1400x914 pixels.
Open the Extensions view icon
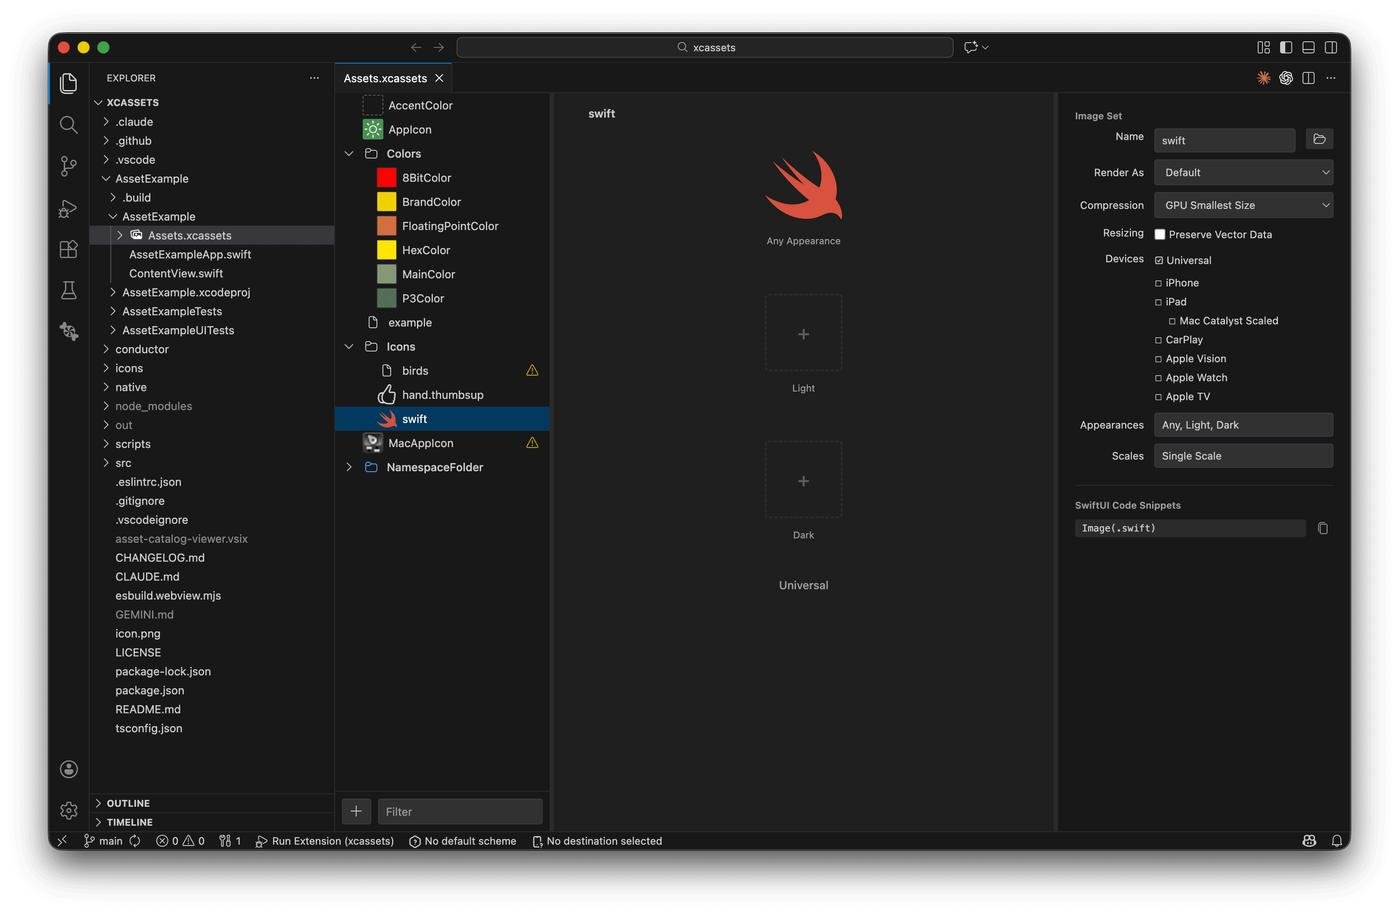(68, 249)
